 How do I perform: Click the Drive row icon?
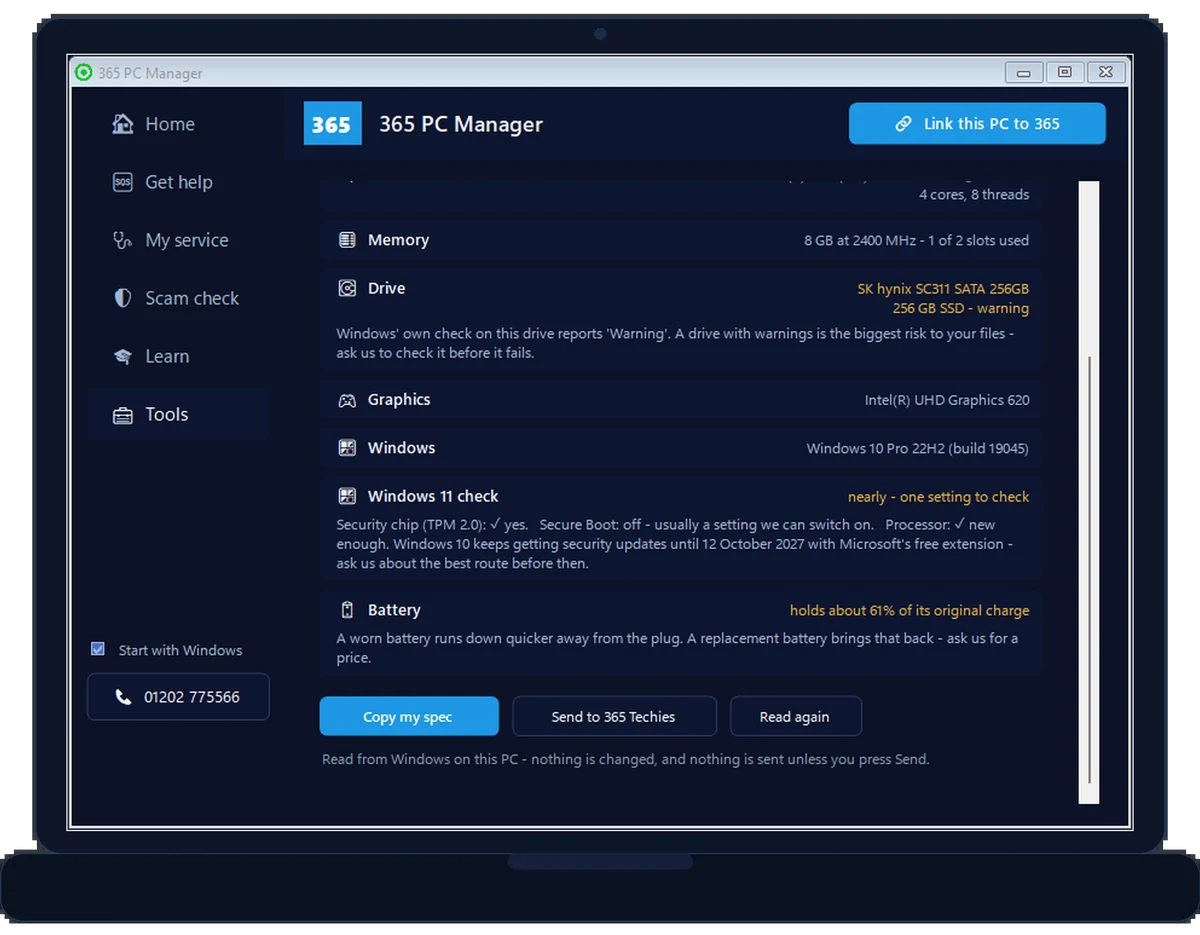tap(347, 288)
